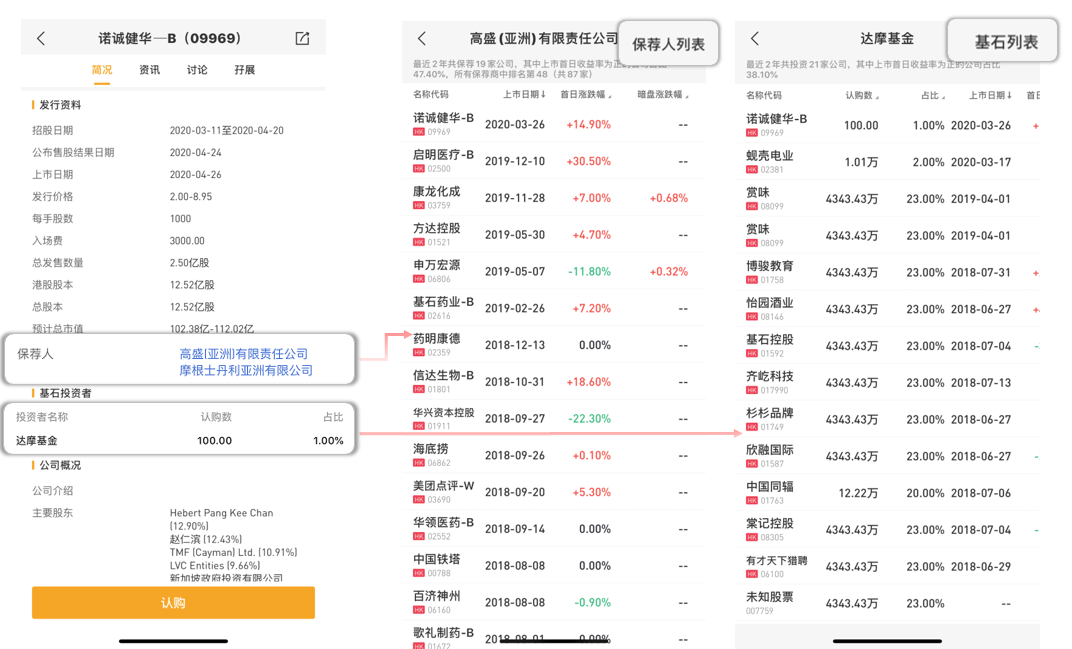Image resolution: width=1072 pixels, height=649 pixels.
Task: Go back from the 高盛(亚洲)有限责任公司 page
Action: (422, 38)
